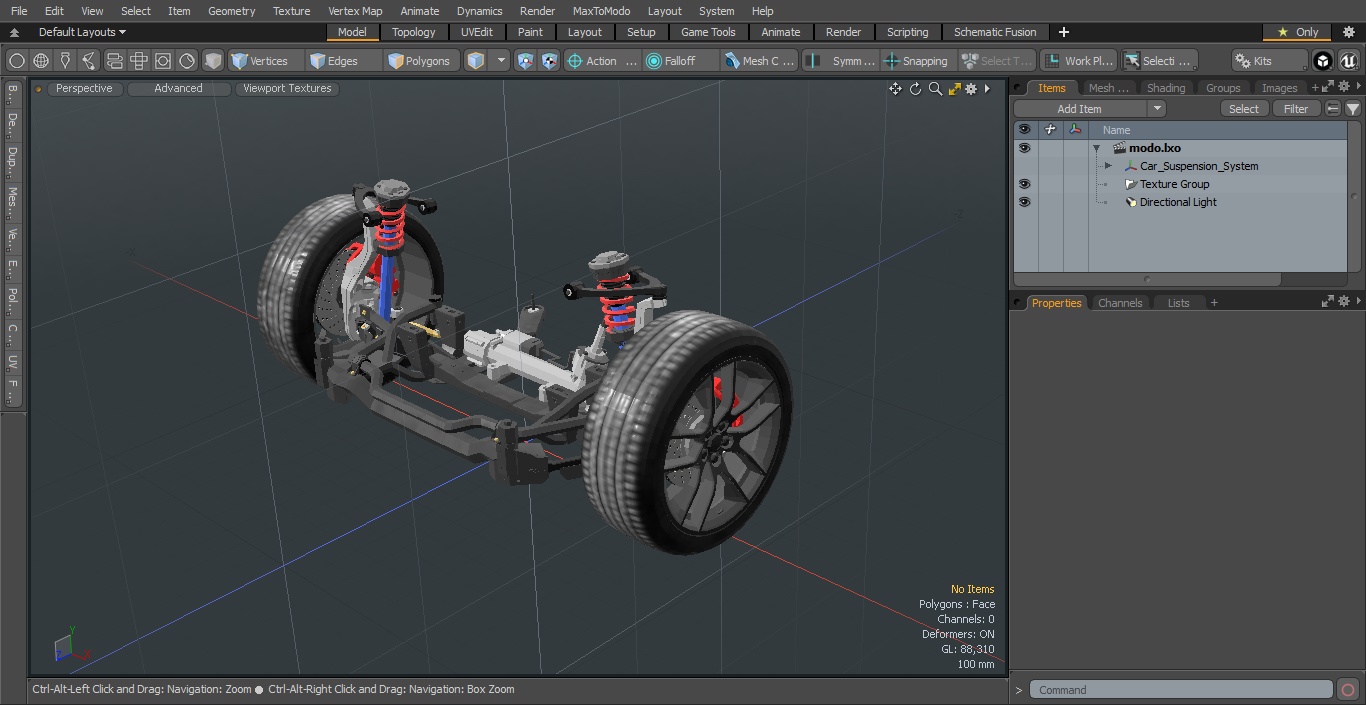This screenshot has width=1366, height=705.
Task: Toggle Edges selection mode
Action: click(x=343, y=61)
